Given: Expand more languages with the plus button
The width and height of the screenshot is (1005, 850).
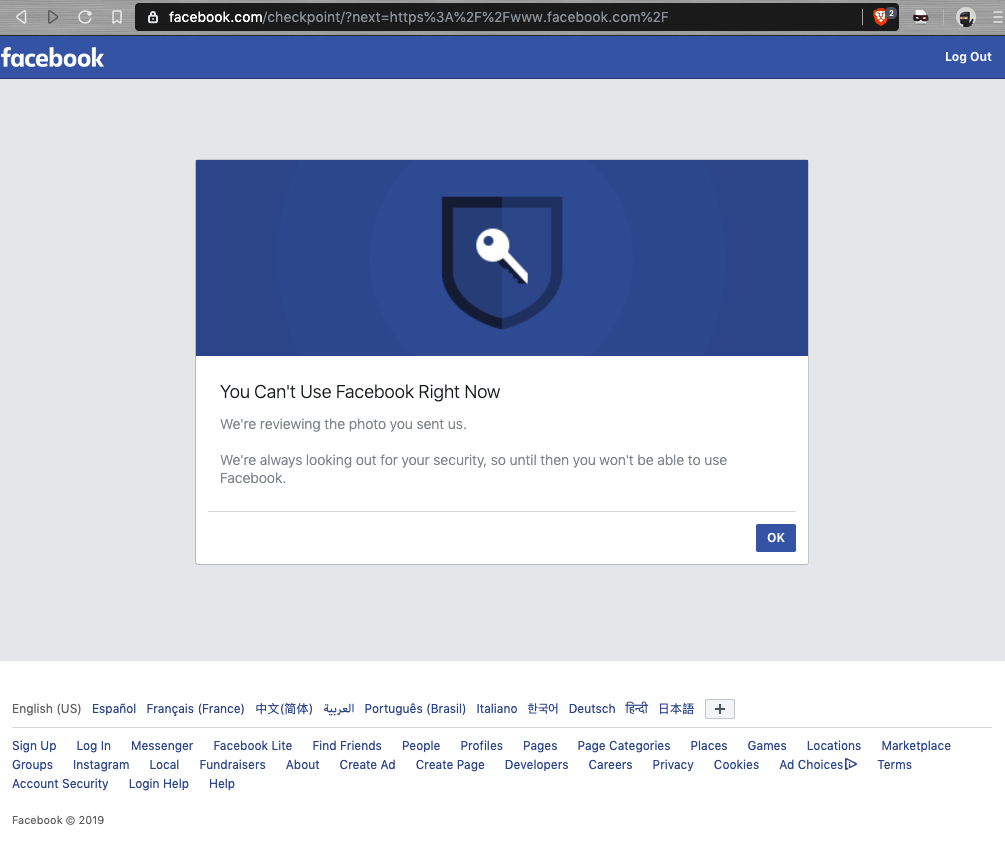Looking at the screenshot, I should 719,709.
